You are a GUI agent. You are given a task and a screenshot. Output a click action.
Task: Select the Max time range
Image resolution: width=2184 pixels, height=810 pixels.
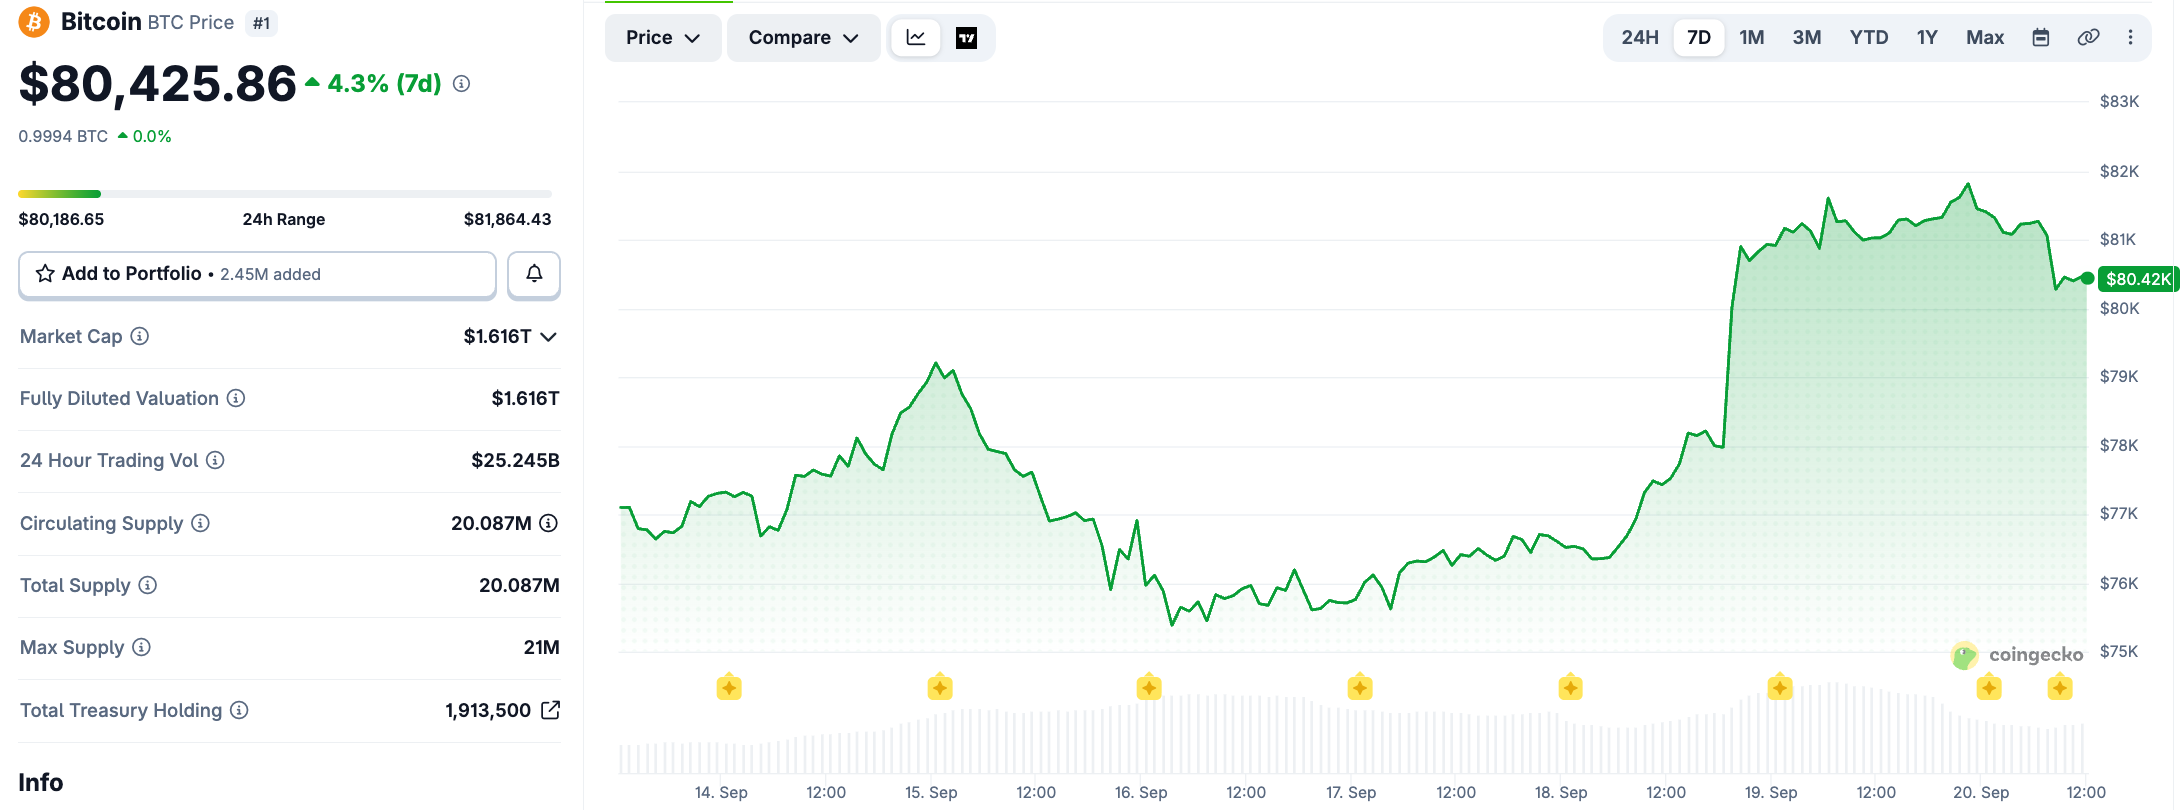tap(1985, 37)
